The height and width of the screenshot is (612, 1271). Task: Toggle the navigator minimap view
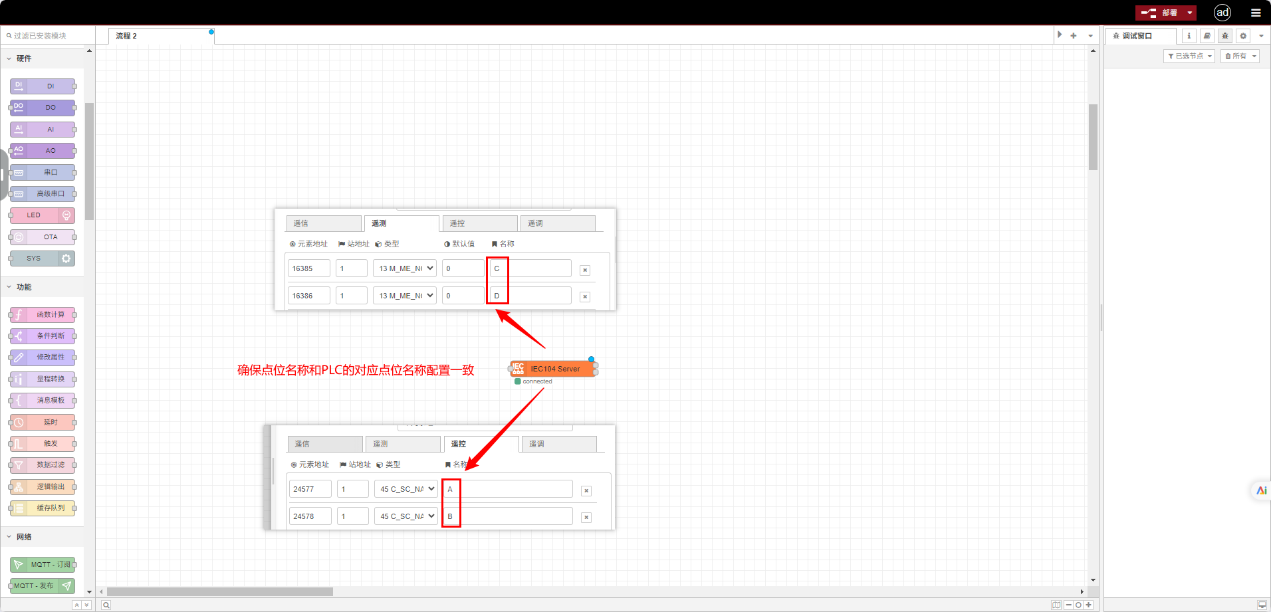[1056, 605]
